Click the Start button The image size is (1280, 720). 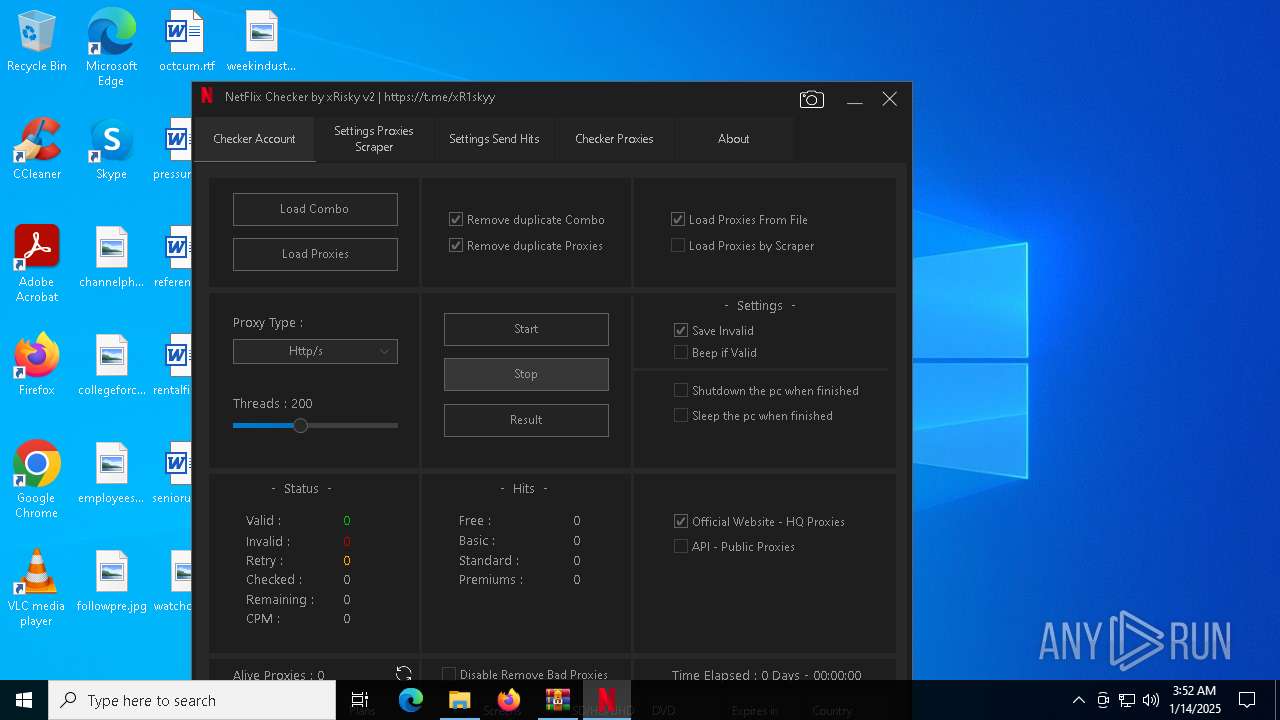point(526,329)
